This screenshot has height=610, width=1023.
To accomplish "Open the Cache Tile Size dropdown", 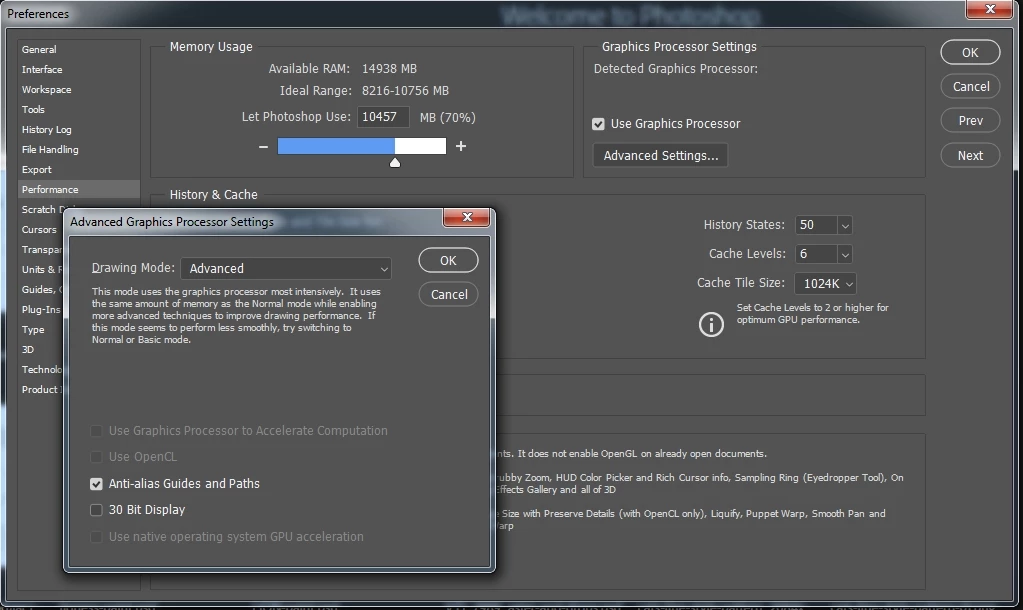I will [825, 284].
